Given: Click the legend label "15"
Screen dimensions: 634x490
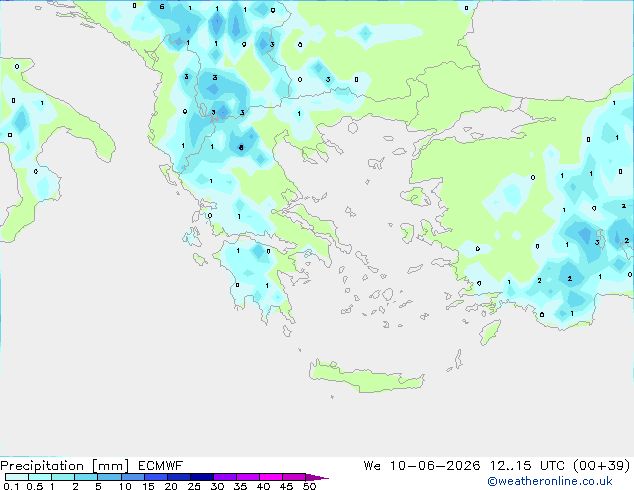Looking at the screenshot, I should point(148,486).
